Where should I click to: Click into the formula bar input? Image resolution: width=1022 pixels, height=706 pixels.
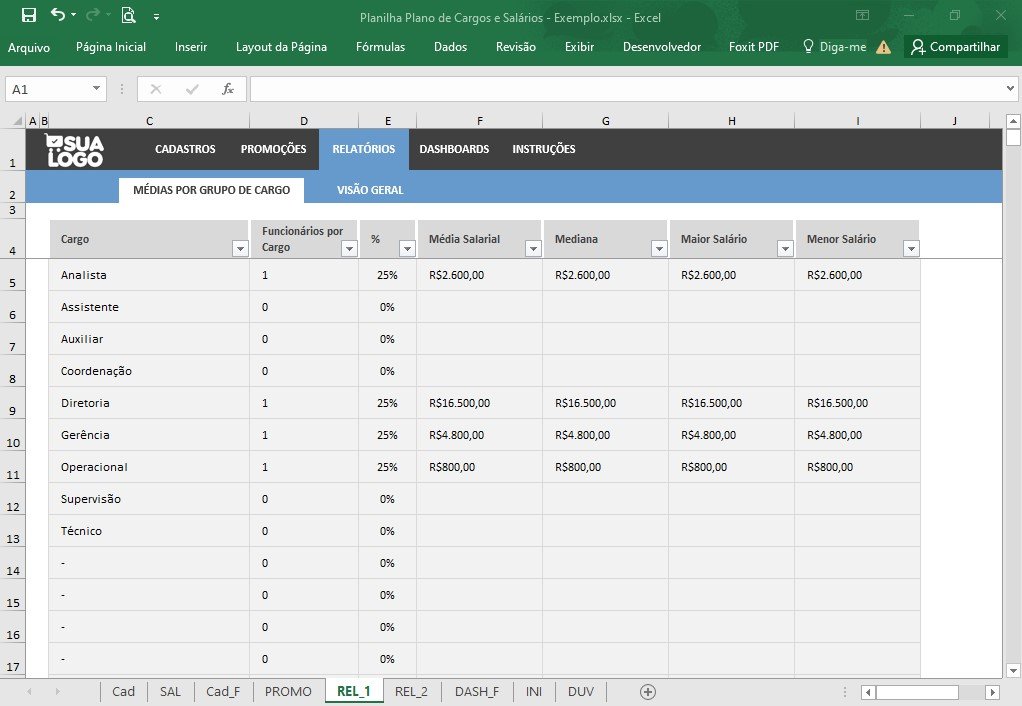(x=628, y=89)
